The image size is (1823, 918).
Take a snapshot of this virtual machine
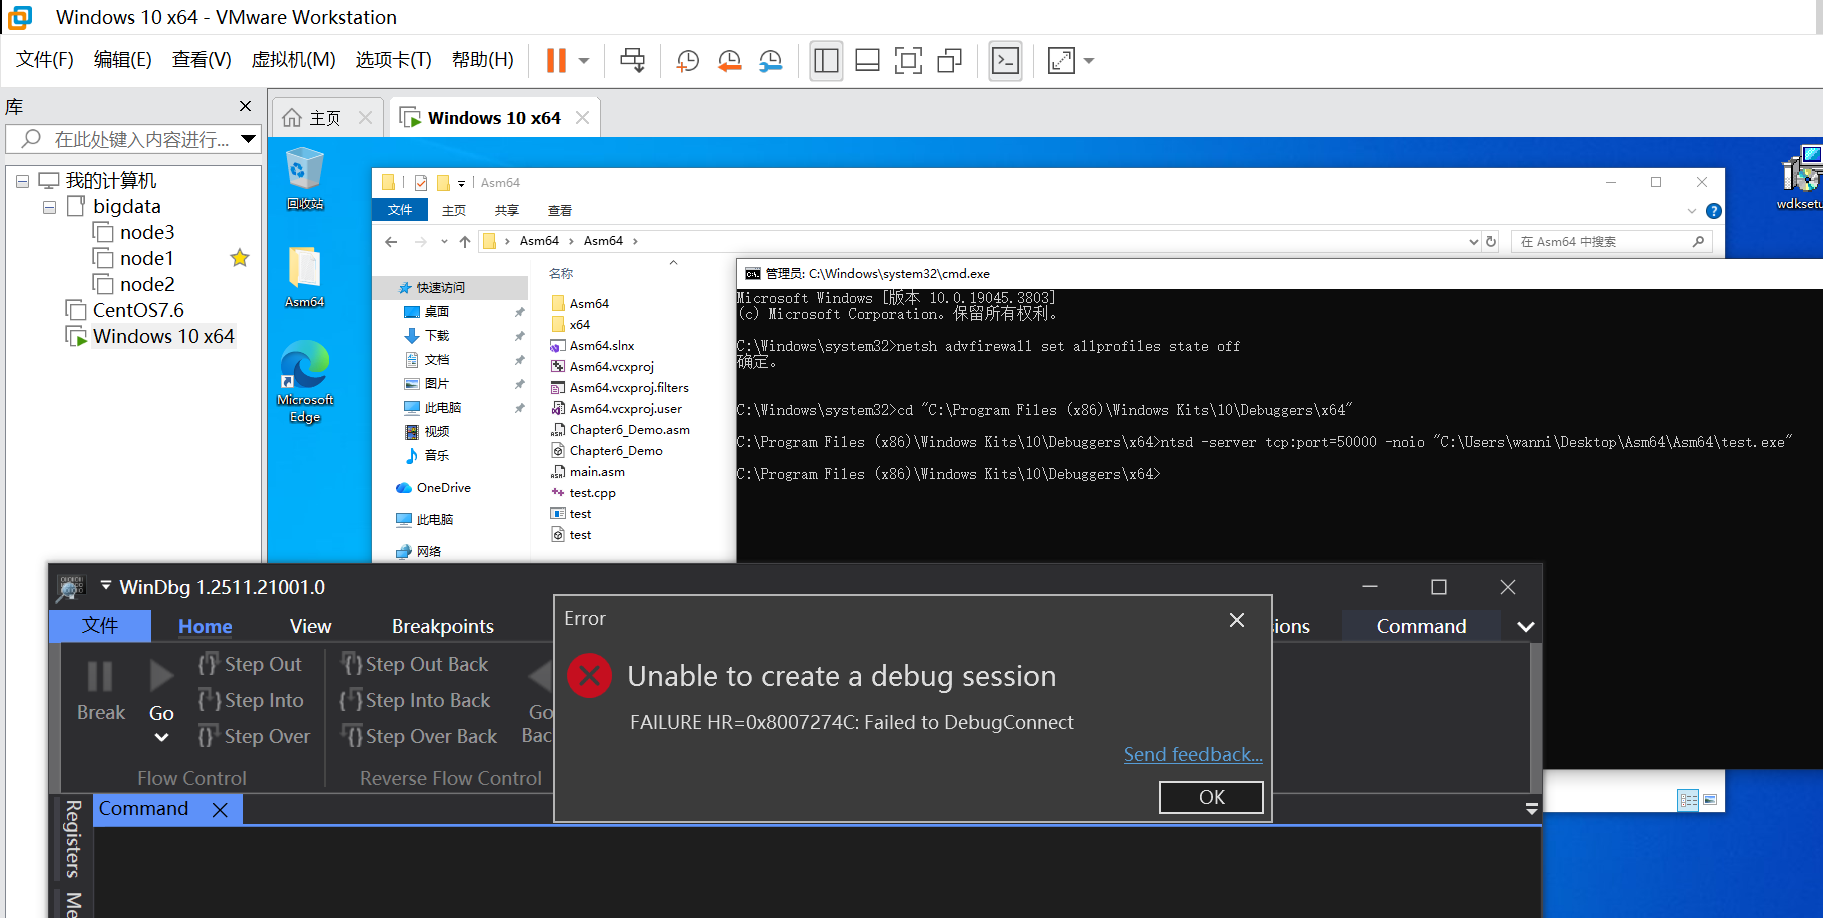click(688, 61)
